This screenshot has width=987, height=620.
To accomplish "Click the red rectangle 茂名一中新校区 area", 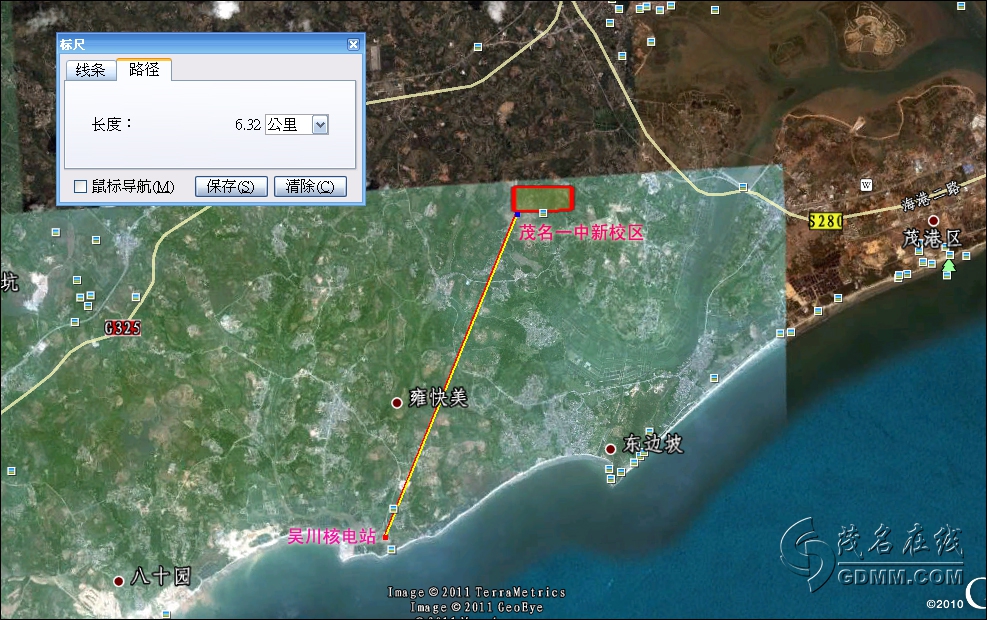I will (542, 198).
